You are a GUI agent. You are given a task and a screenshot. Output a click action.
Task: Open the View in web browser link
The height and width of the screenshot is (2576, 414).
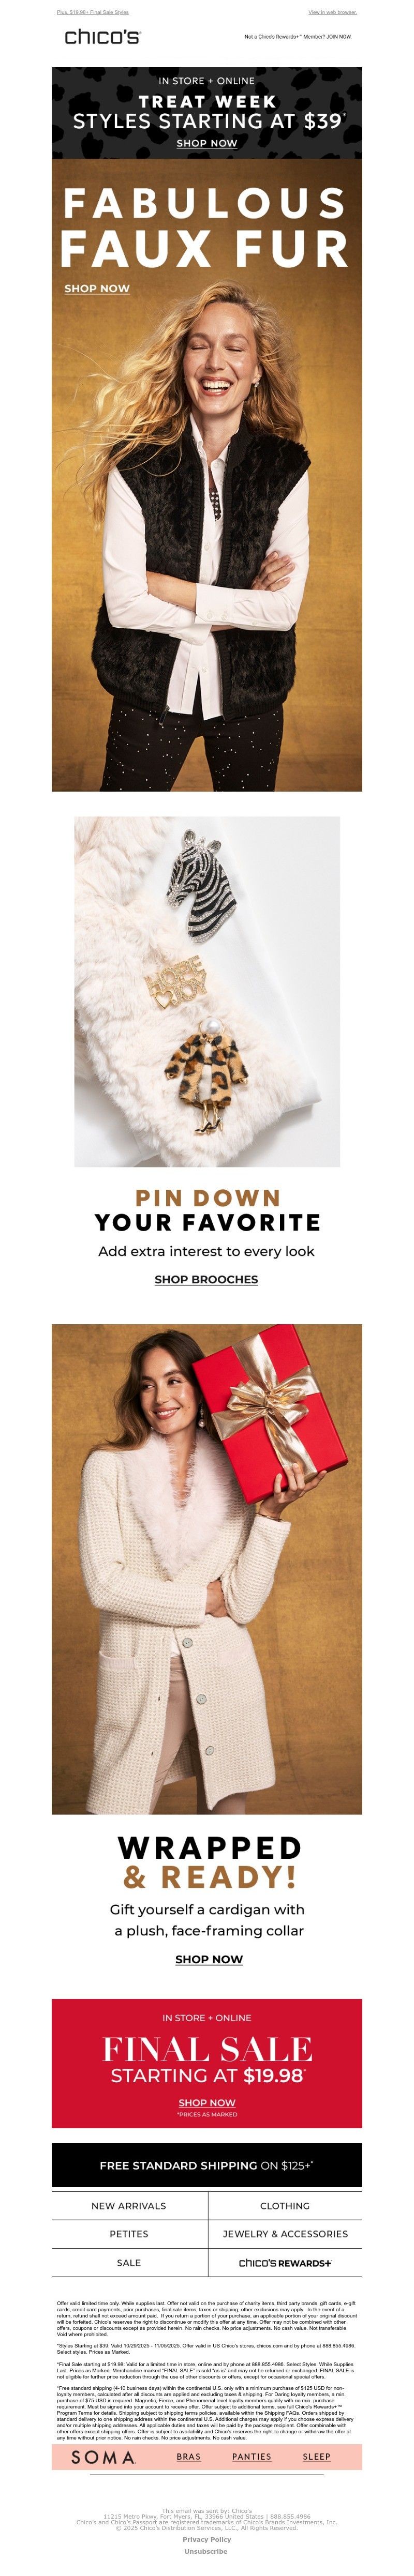click(332, 13)
